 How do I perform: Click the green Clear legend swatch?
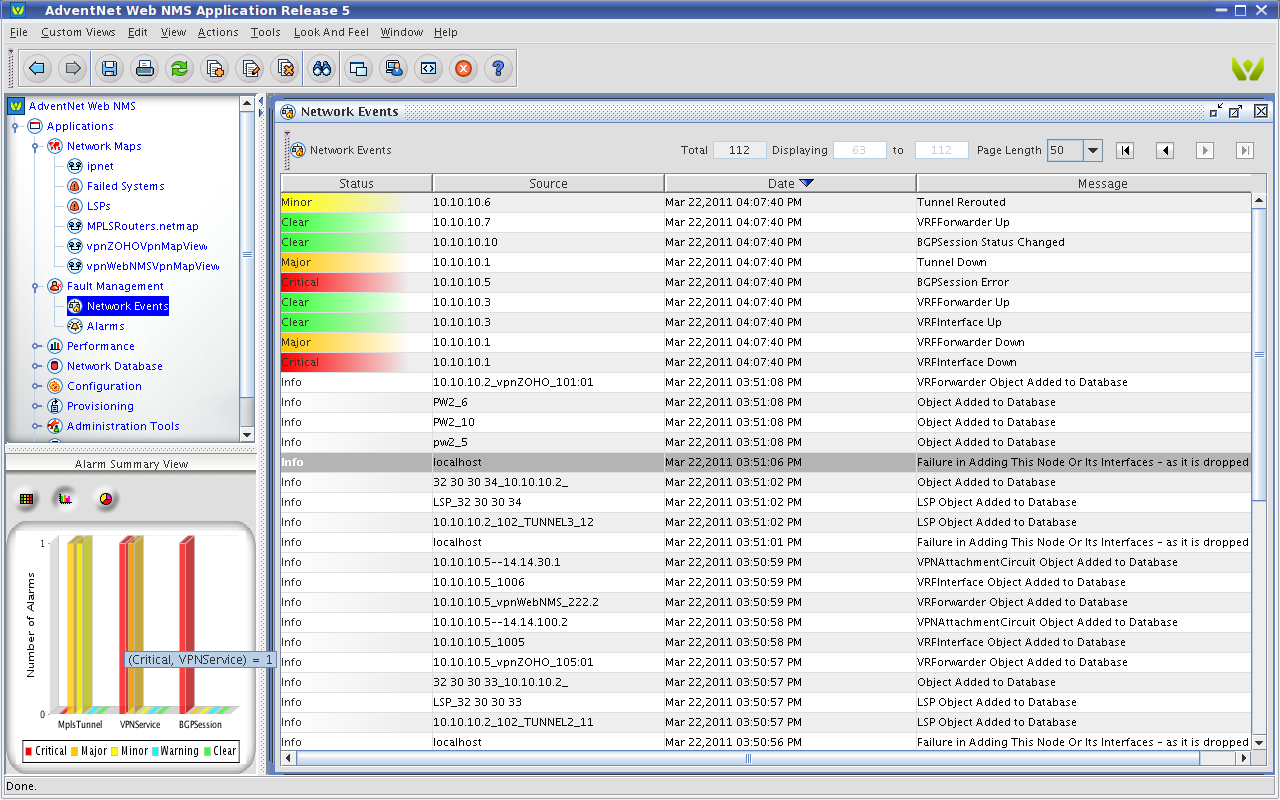click(x=208, y=751)
